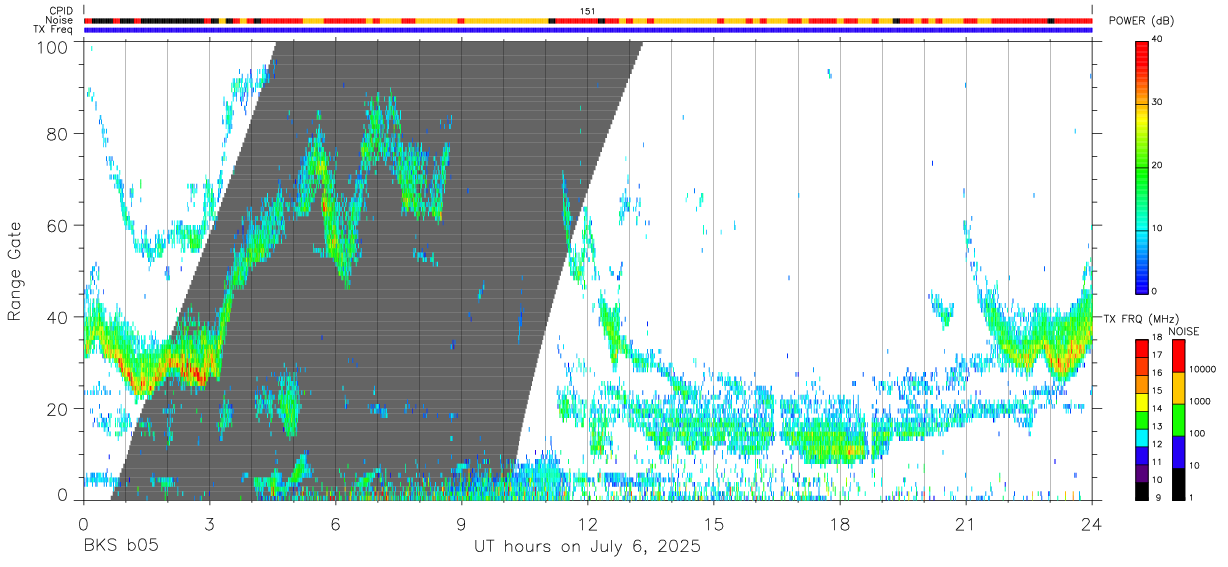This screenshot has width=1228, height=567.
Task: Click the 21 tick on the UT hours axis
Action: 966,523
